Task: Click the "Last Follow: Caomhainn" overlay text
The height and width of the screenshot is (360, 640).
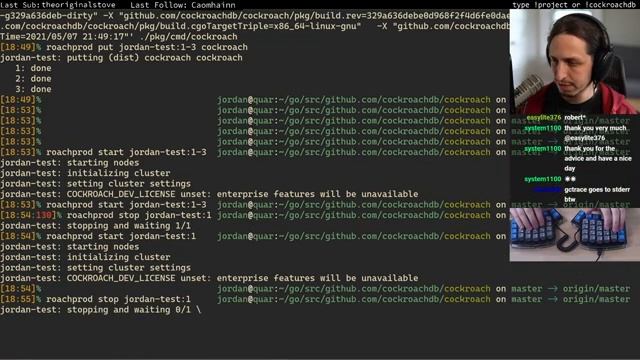Action: click(183, 5)
